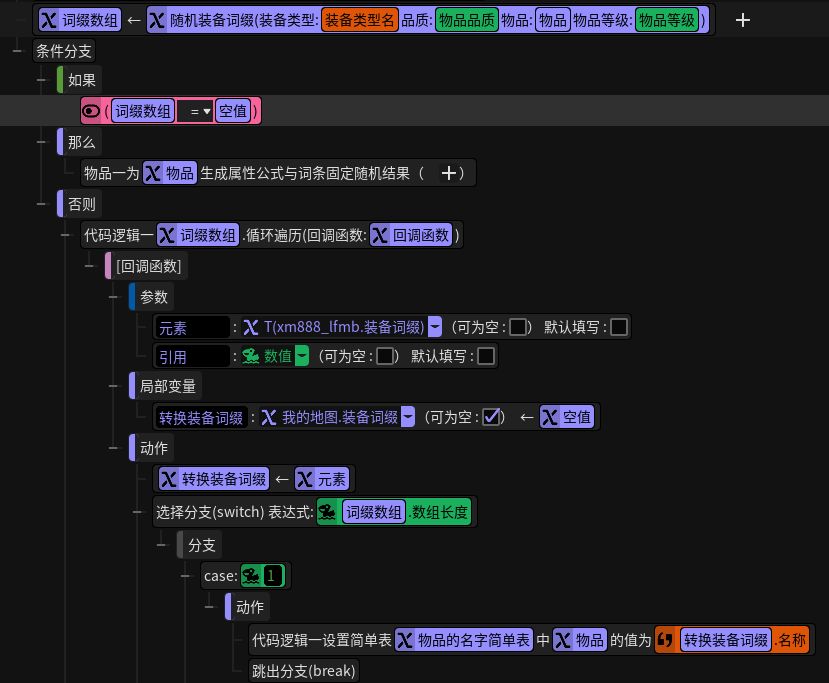Collapse the 那么 branch node
This screenshot has width=829, height=683.
tap(41, 142)
